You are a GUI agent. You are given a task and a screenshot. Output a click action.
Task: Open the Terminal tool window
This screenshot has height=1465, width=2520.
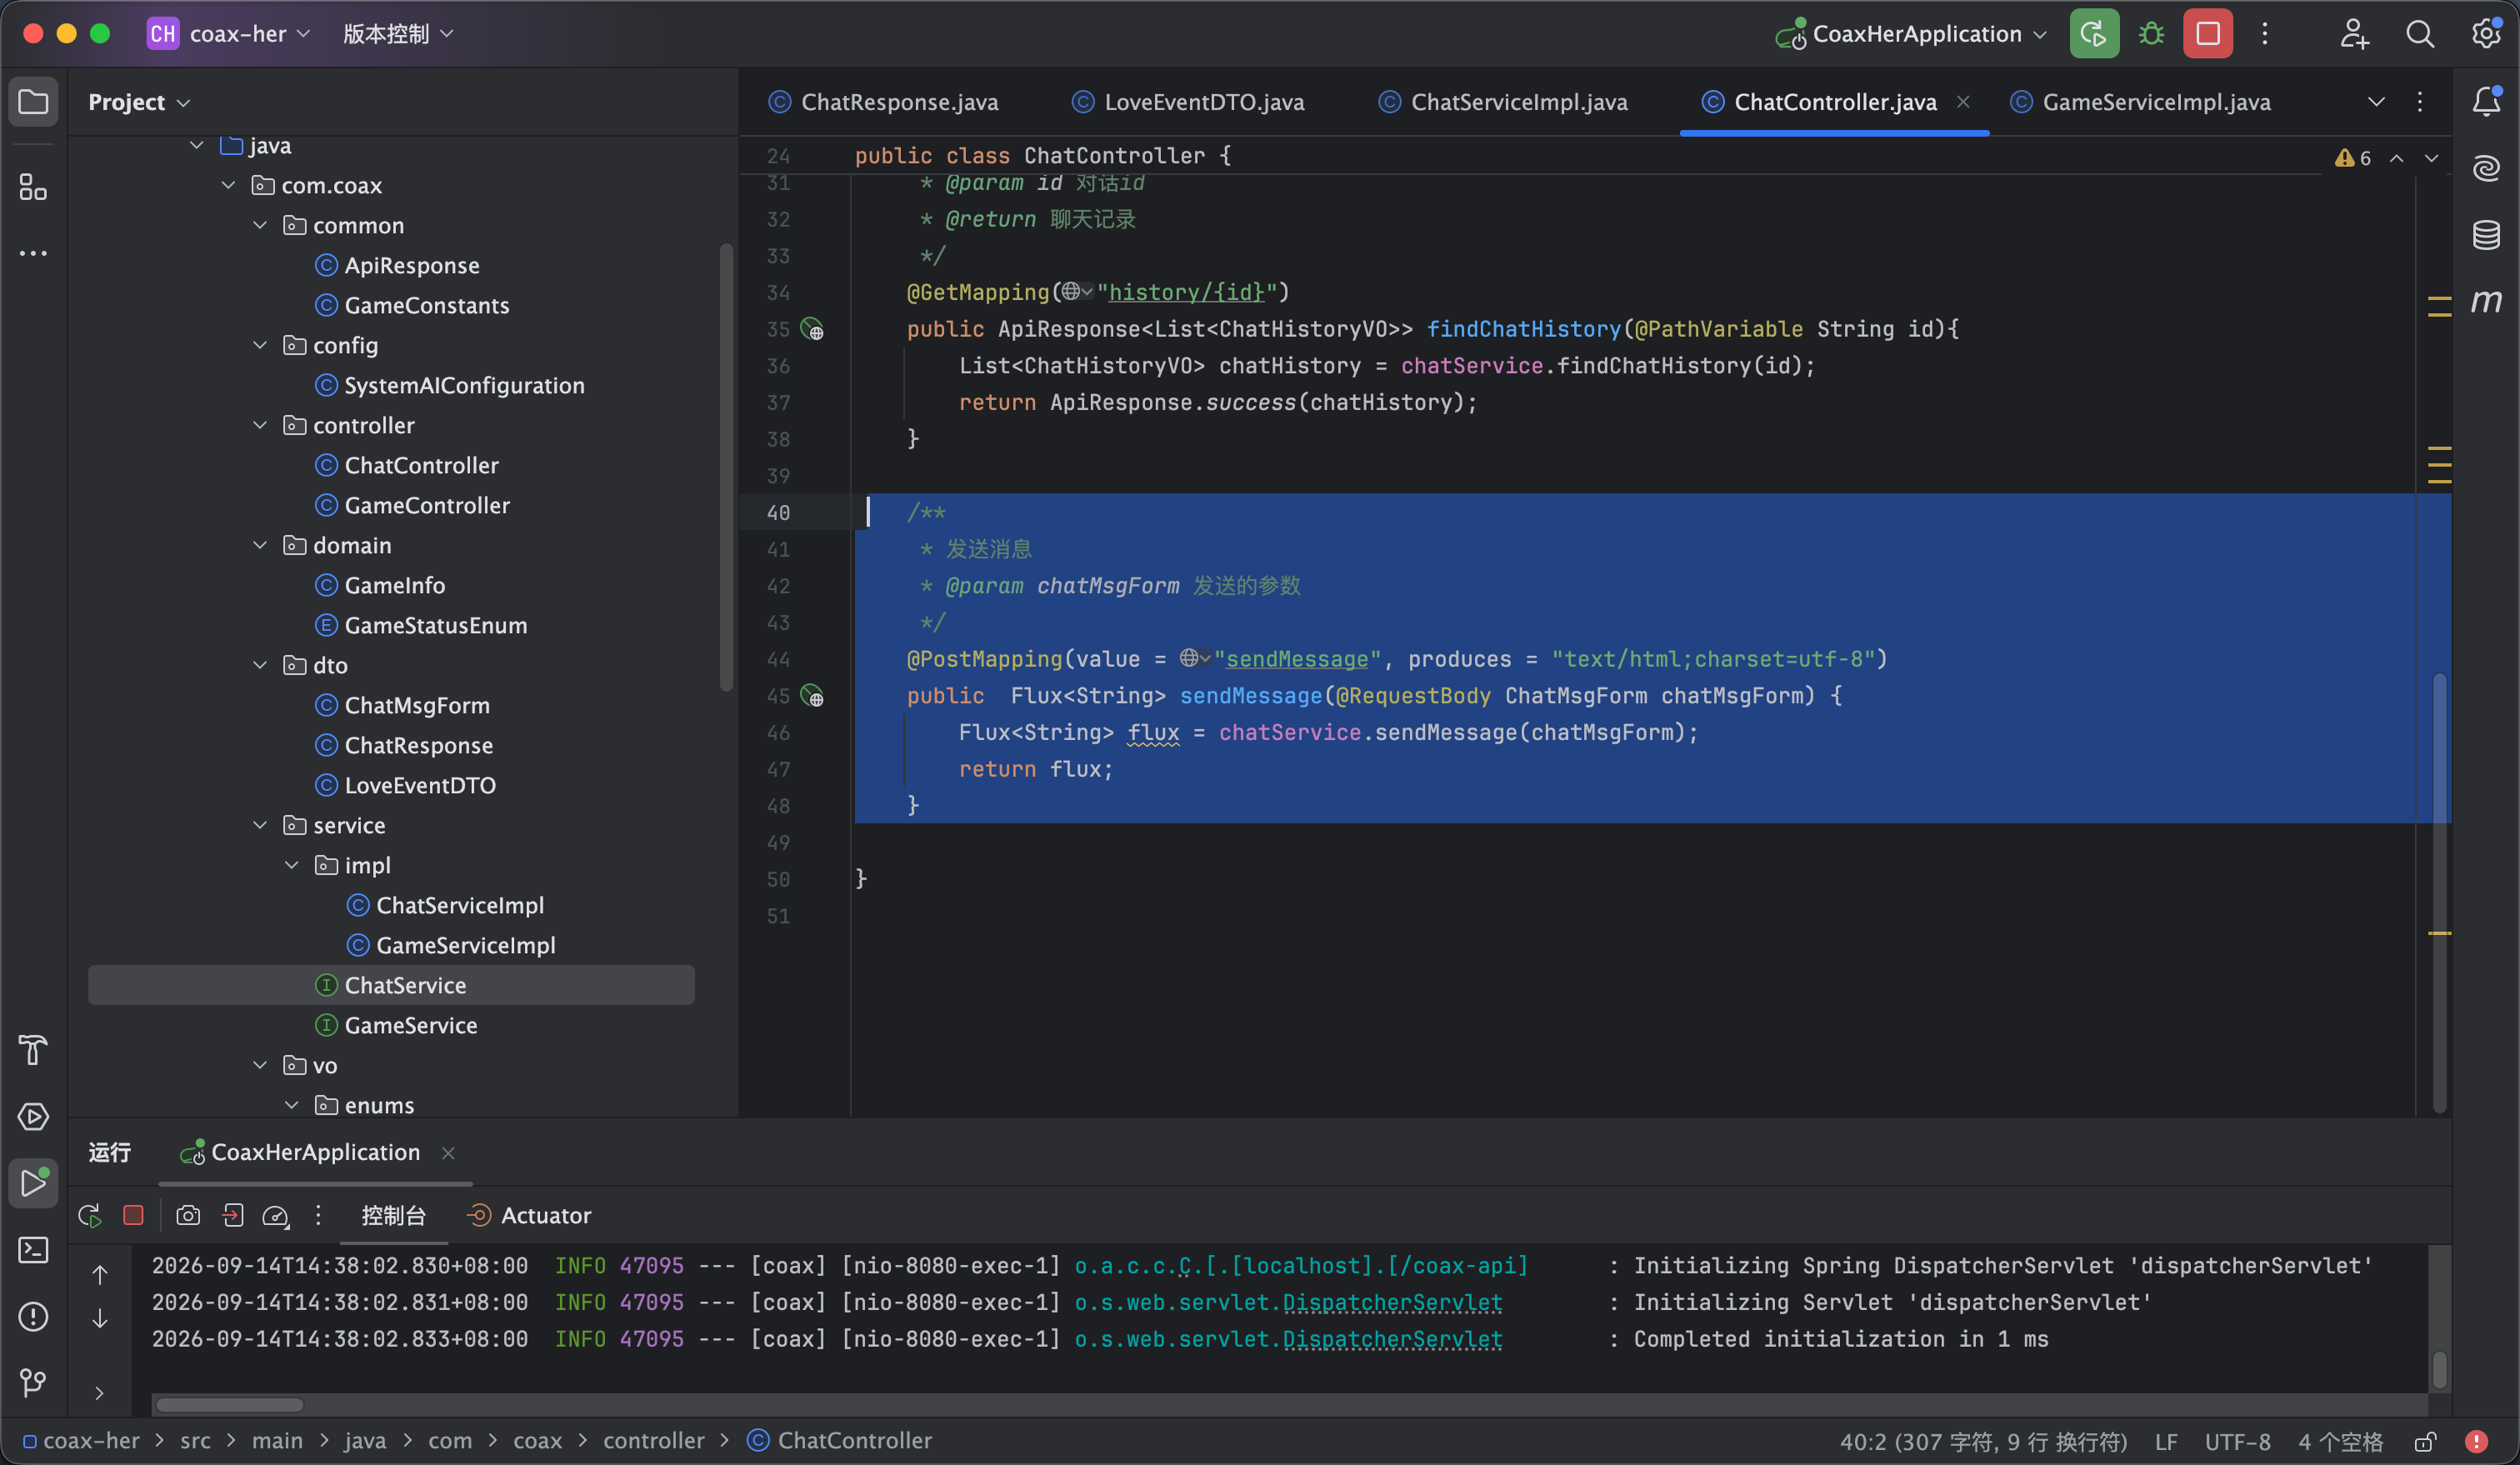pos(33,1250)
